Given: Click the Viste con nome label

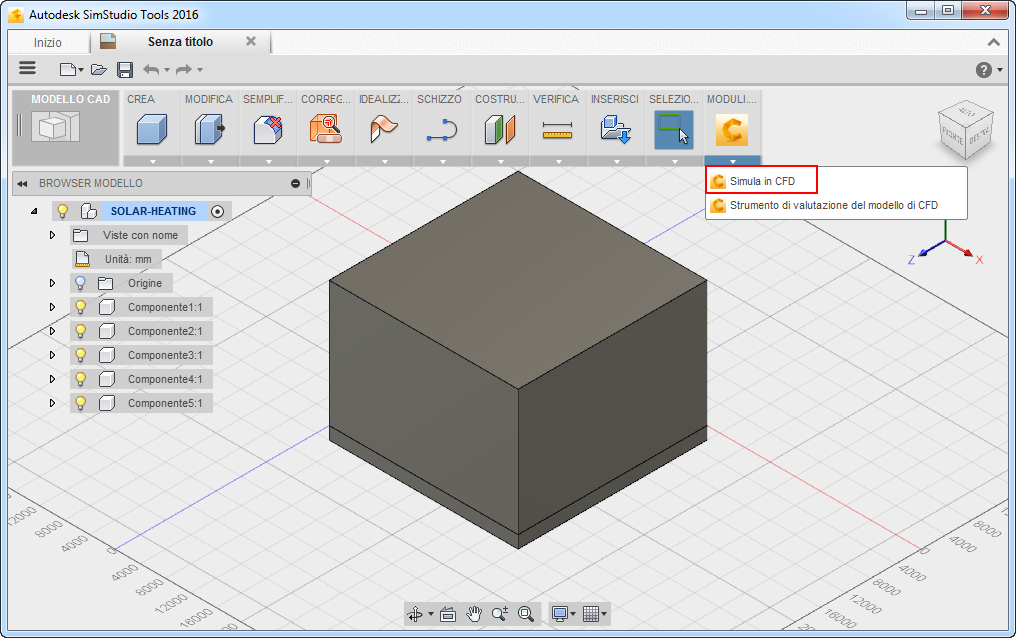Looking at the screenshot, I should click(140, 235).
